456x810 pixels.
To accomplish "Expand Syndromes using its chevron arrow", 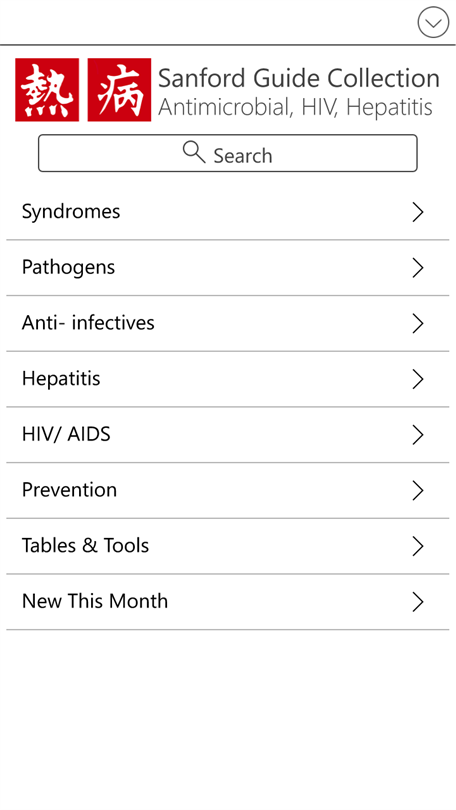I will (x=418, y=212).
